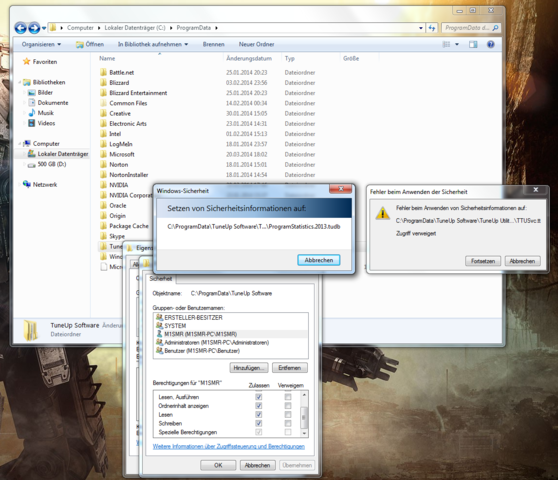Image resolution: width=558 pixels, height=480 pixels.
Task: Toggle Zulassen checkbox for Ordnerinhalt anzeigen
Action: click(259, 406)
